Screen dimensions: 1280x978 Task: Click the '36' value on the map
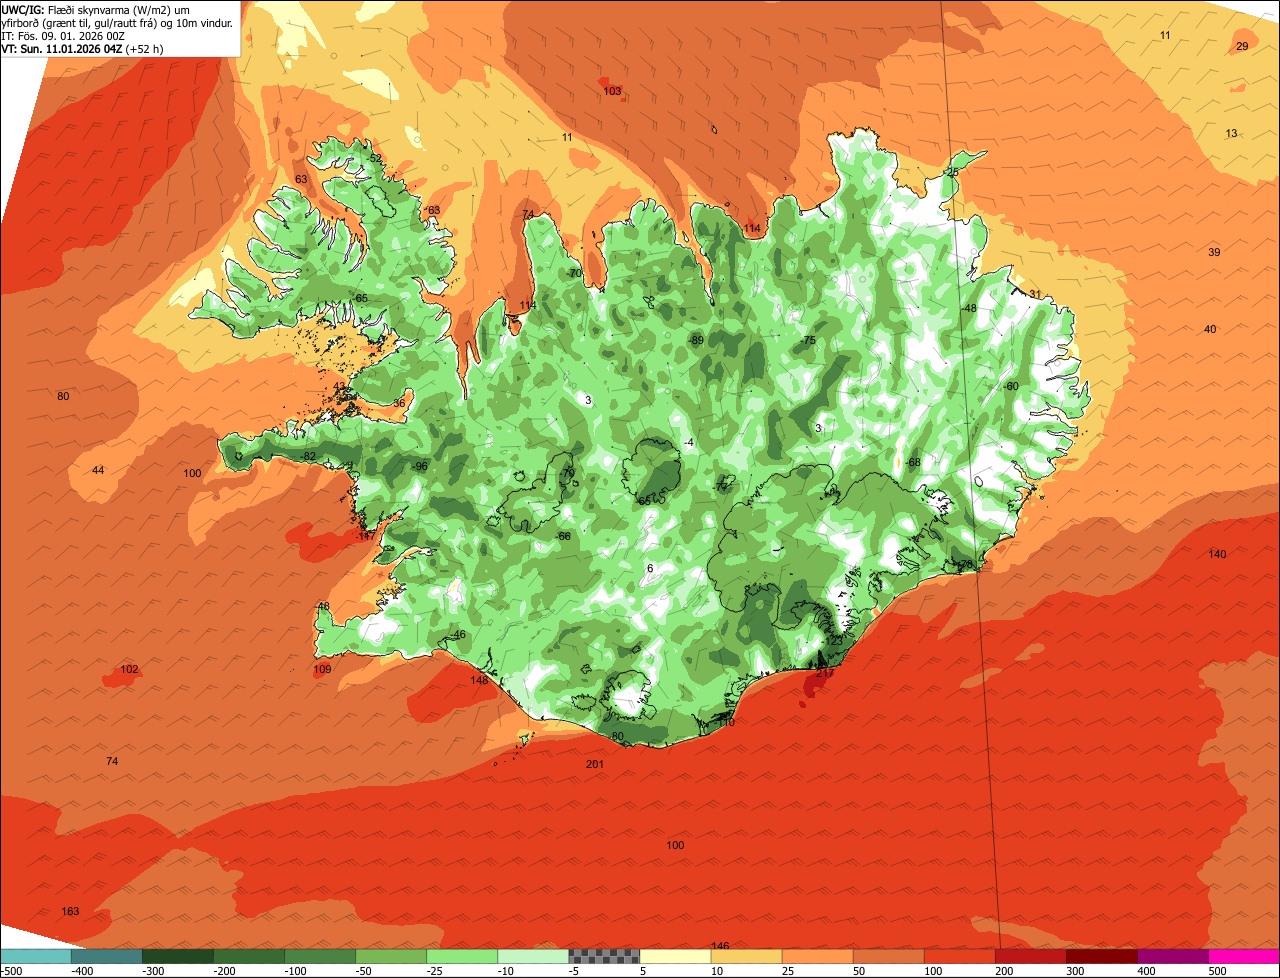(399, 403)
